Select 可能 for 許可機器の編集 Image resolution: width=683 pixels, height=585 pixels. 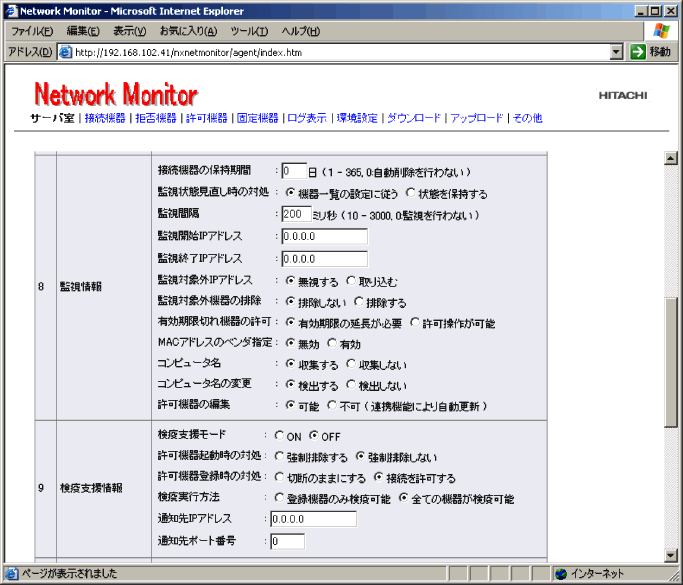pos(290,406)
